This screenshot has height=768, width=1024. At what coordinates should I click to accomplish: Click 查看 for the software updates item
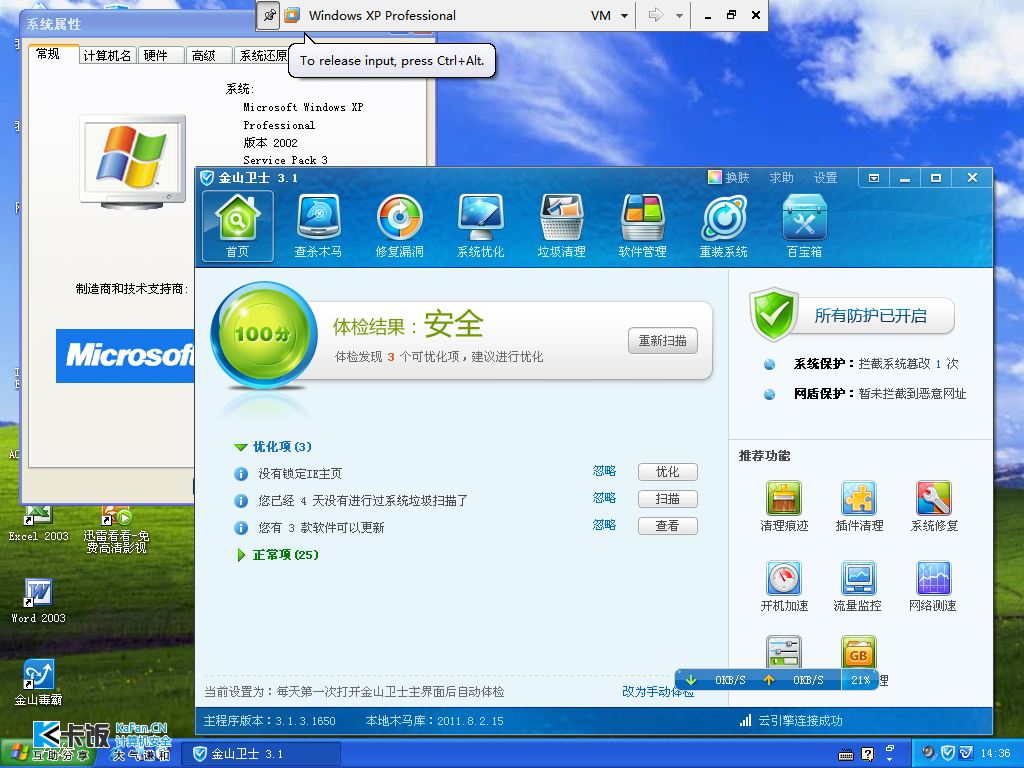point(667,526)
